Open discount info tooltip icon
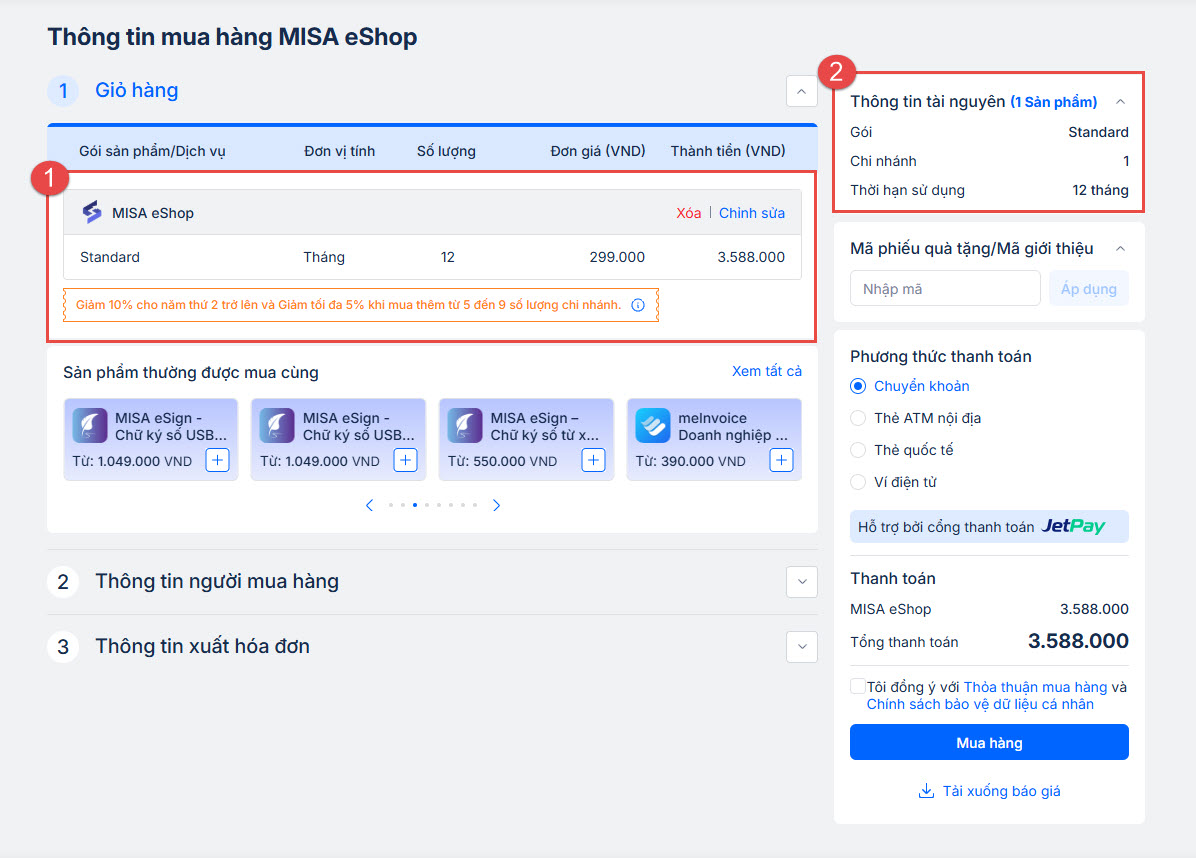This screenshot has width=1196, height=858. [x=638, y=305]
